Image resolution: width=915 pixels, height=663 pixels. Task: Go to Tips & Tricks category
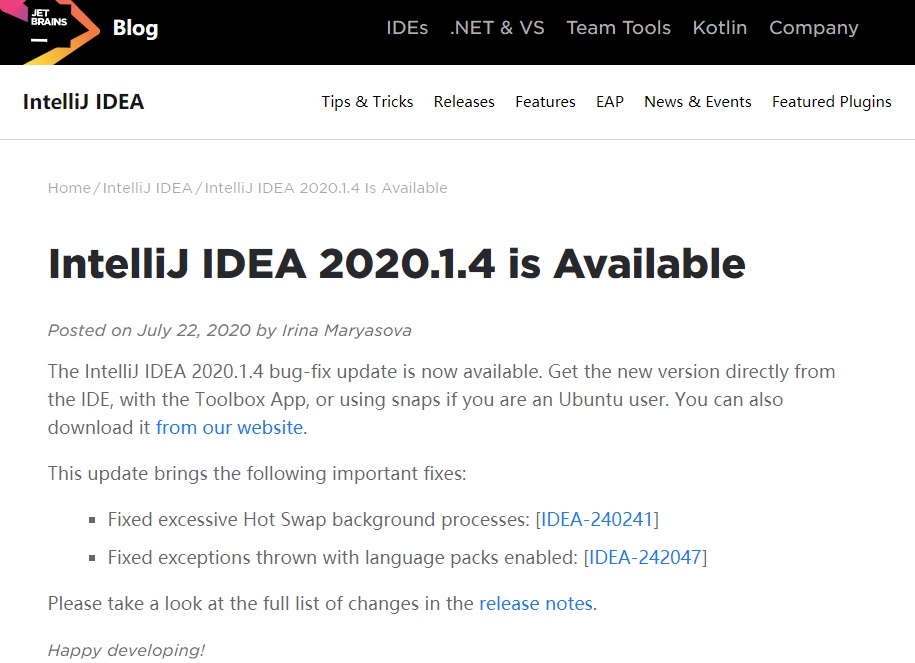click(367, 102)
